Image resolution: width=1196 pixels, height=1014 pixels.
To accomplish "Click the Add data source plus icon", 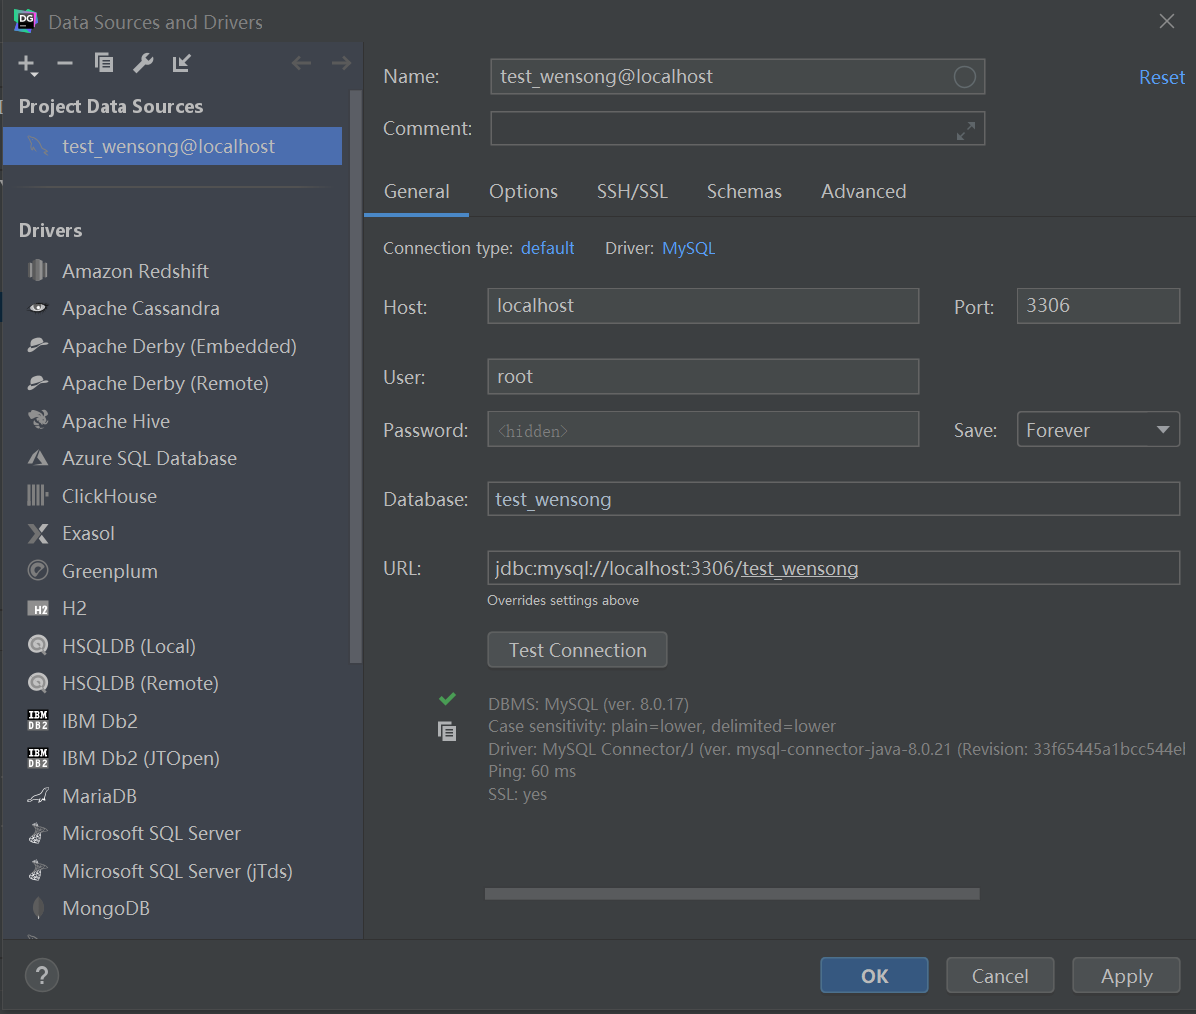I will coord(27,64).
